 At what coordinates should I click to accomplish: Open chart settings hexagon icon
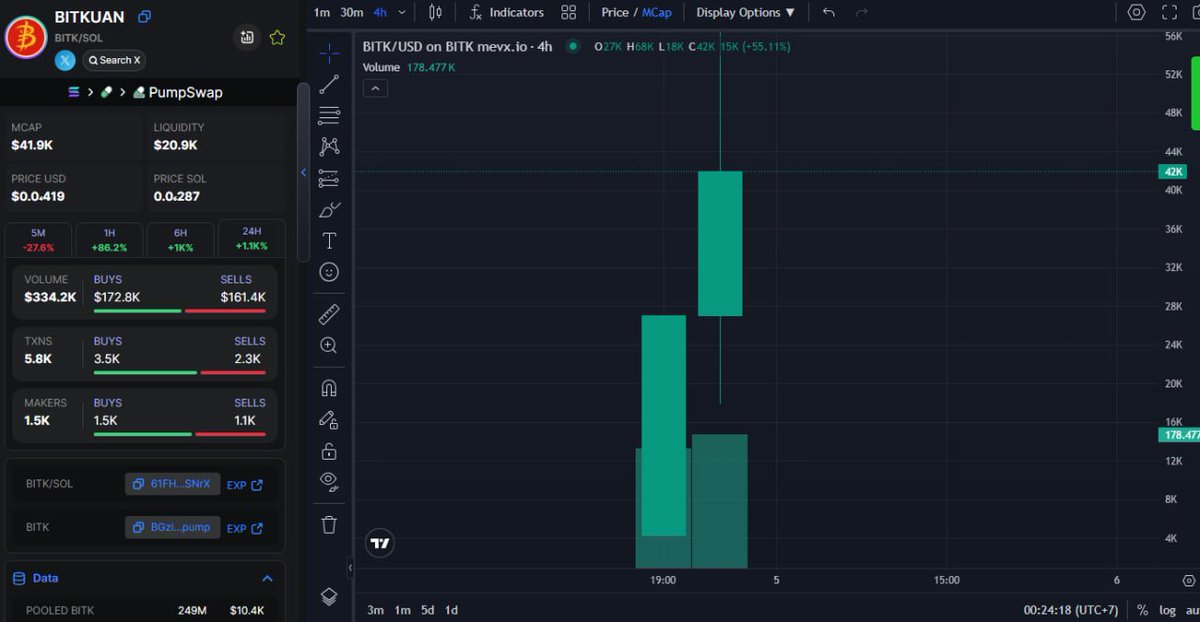click(x=1137, y=12)
